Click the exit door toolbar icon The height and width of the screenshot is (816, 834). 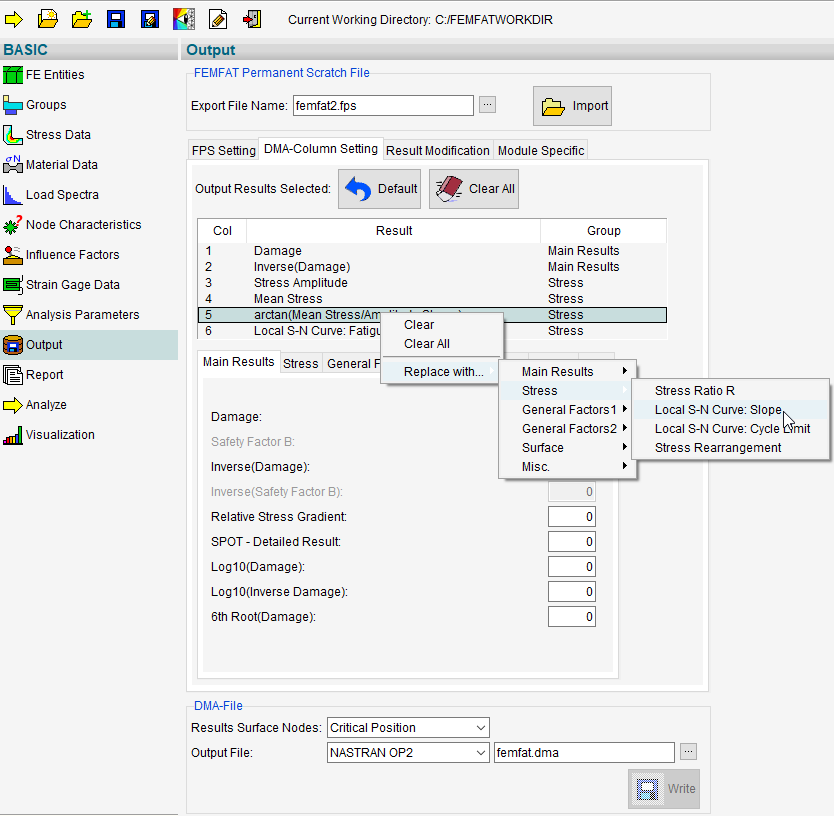252,20
